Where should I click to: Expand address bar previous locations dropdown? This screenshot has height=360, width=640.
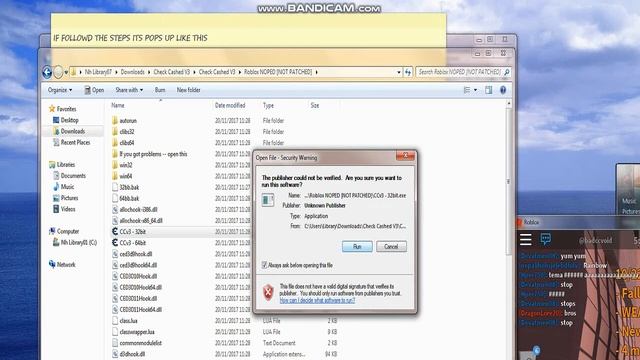tap(399, 72)
